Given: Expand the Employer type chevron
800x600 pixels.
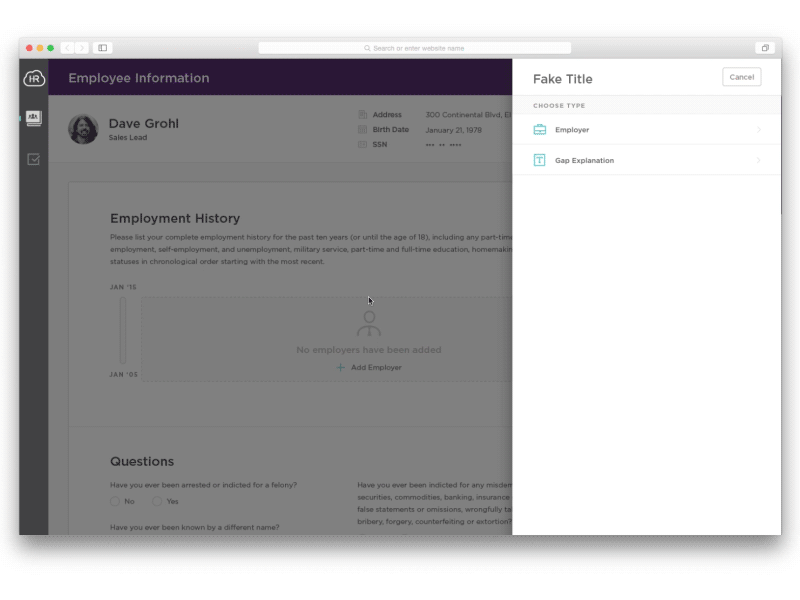Looking at the screenshot, I should pyautogui.click(x=759, y=130).
